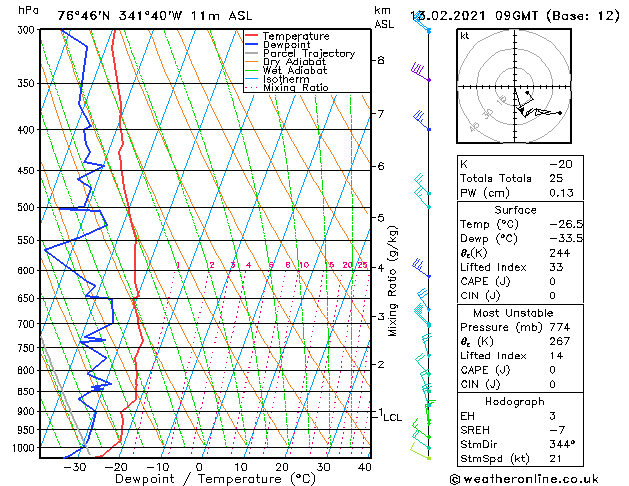This screenshot has height=486, width=629.
Task: Click the 09GMT date and time header
Action: (515, 16)
